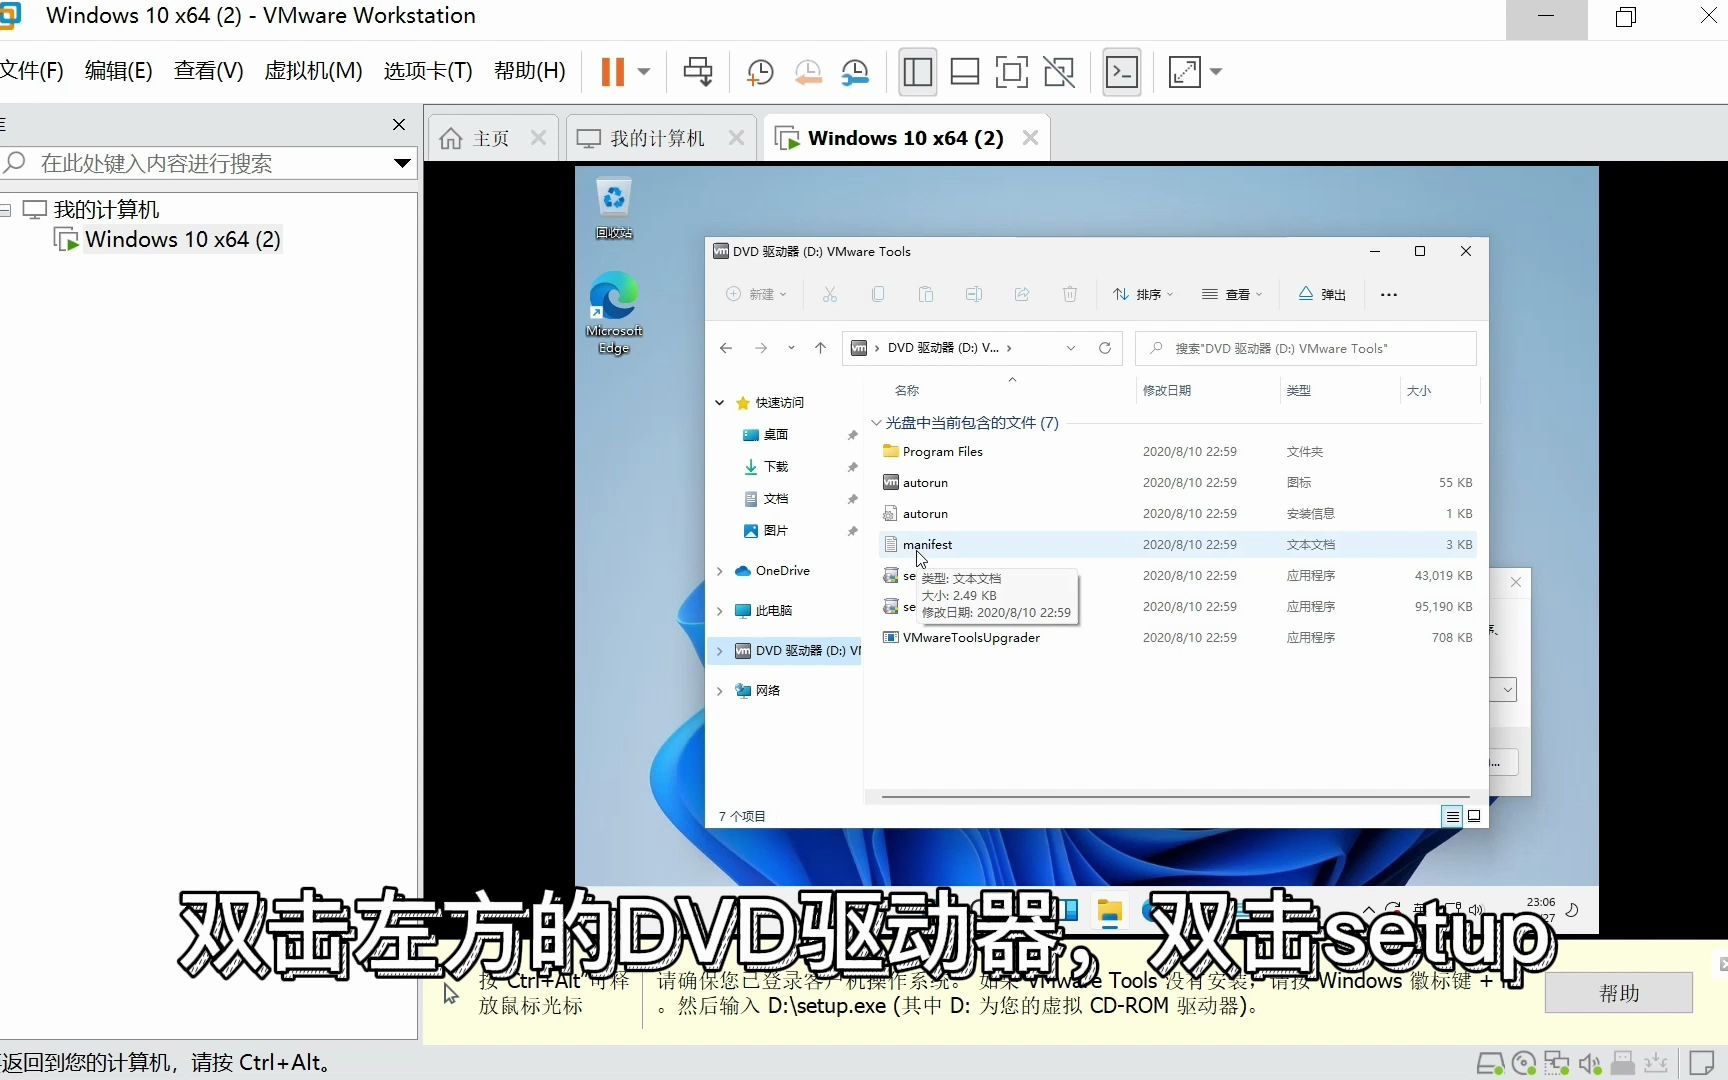Image resolution: width=1728 pixels, height=1080 pixels.
Task: Open the 排序 sort dropdown
Action: 1143,294
